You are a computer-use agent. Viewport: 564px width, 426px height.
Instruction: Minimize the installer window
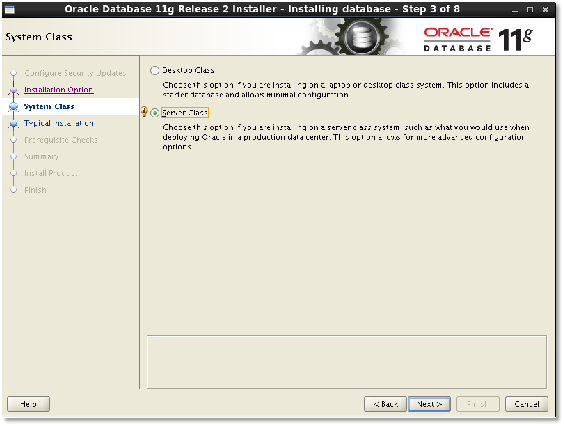[x=515, y=10]
